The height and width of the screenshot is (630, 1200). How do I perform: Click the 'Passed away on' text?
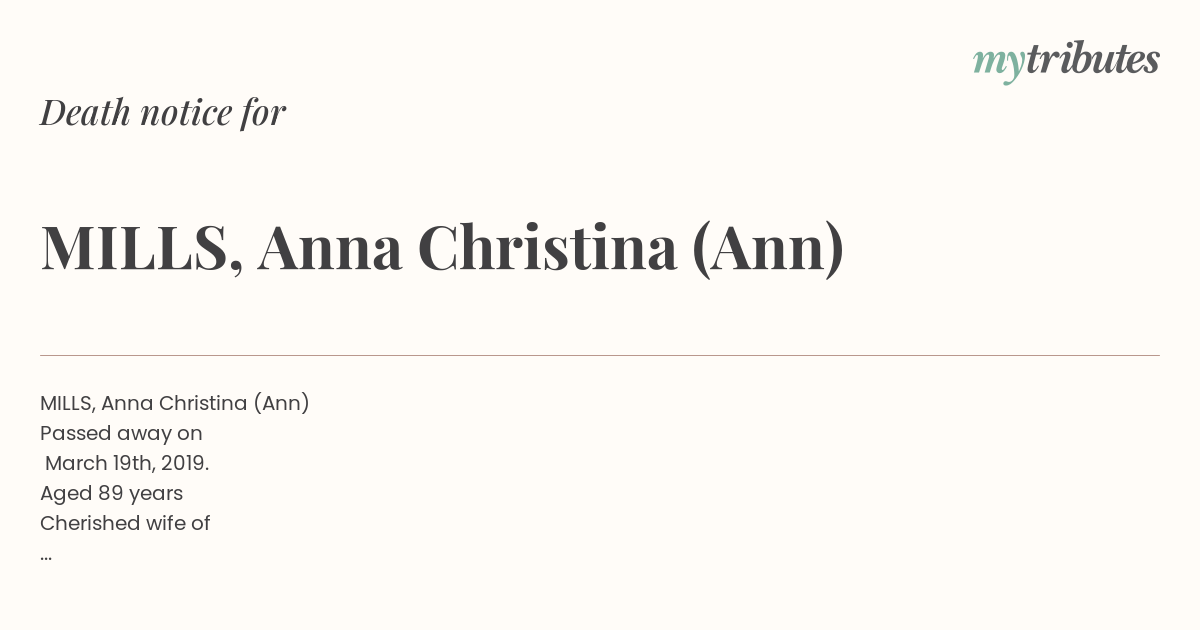121,434
